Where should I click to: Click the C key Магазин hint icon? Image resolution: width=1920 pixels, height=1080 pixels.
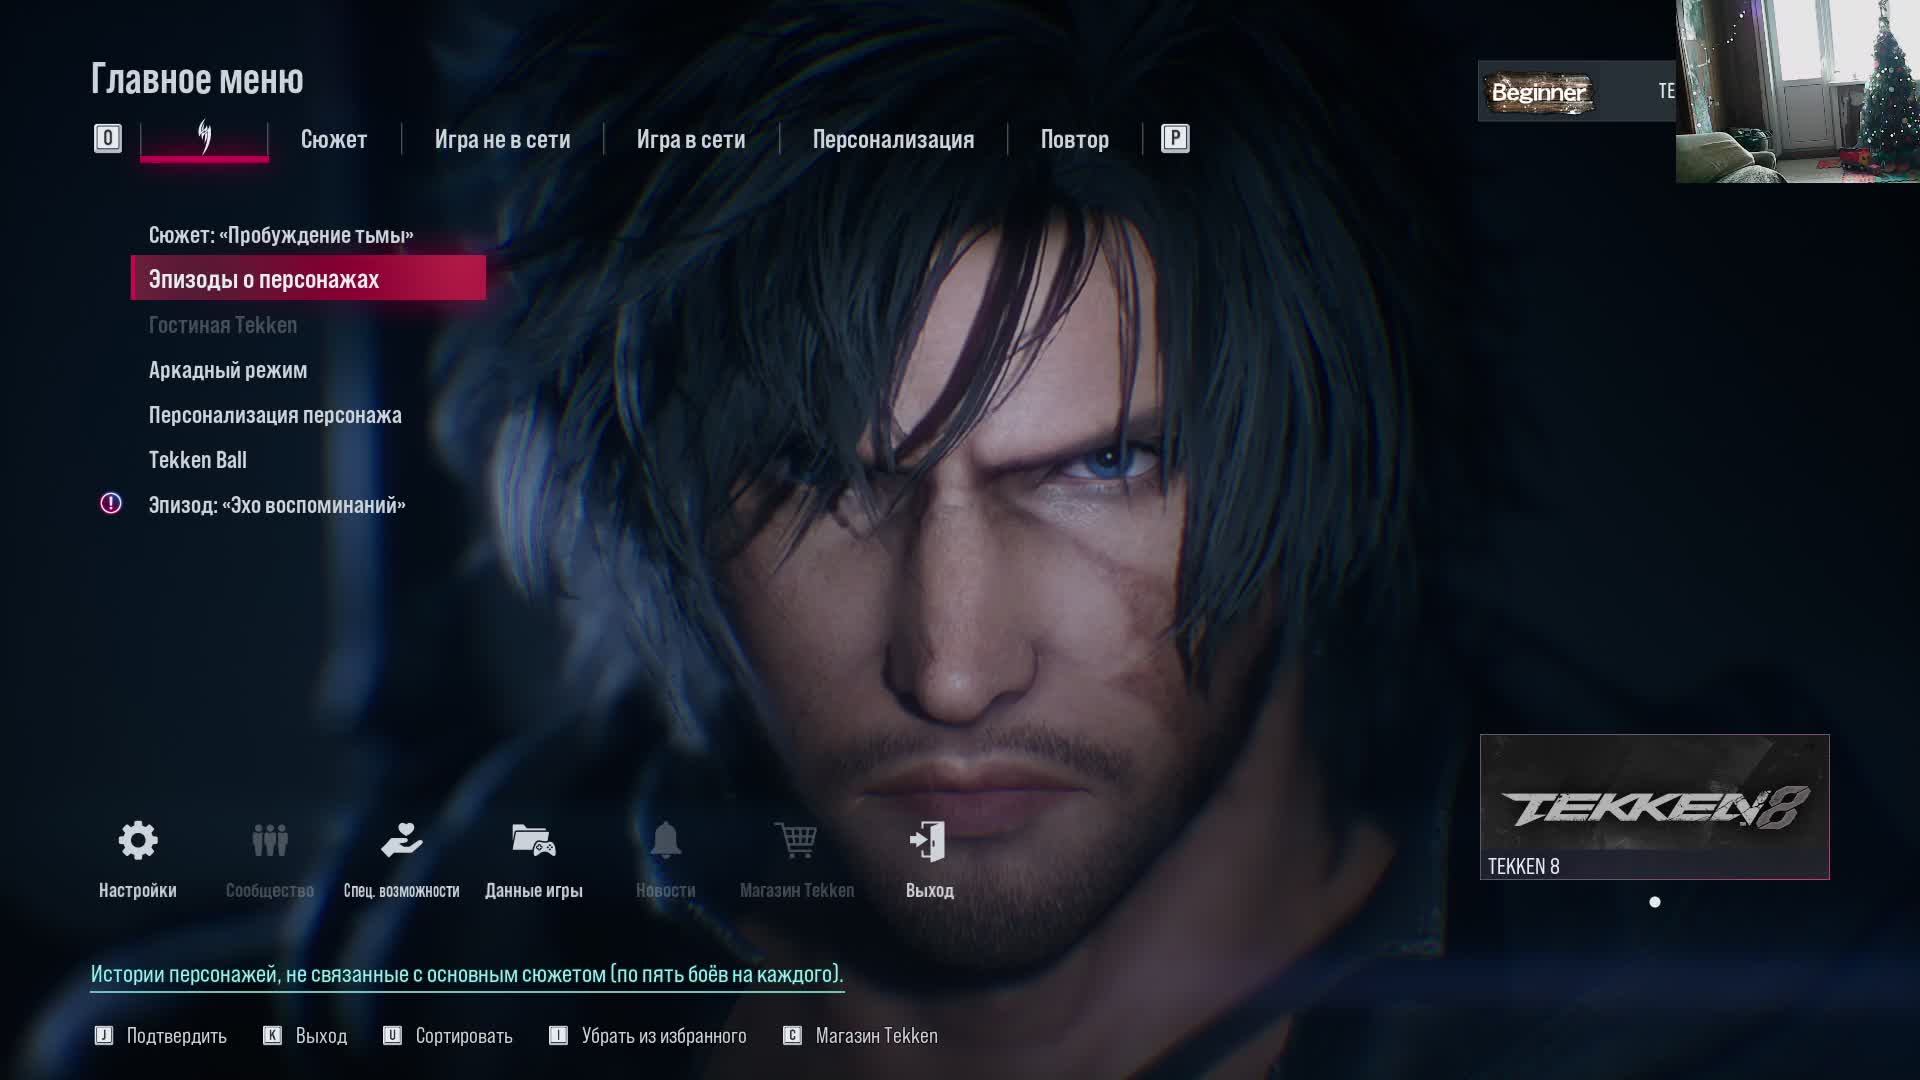[793, 1036]
